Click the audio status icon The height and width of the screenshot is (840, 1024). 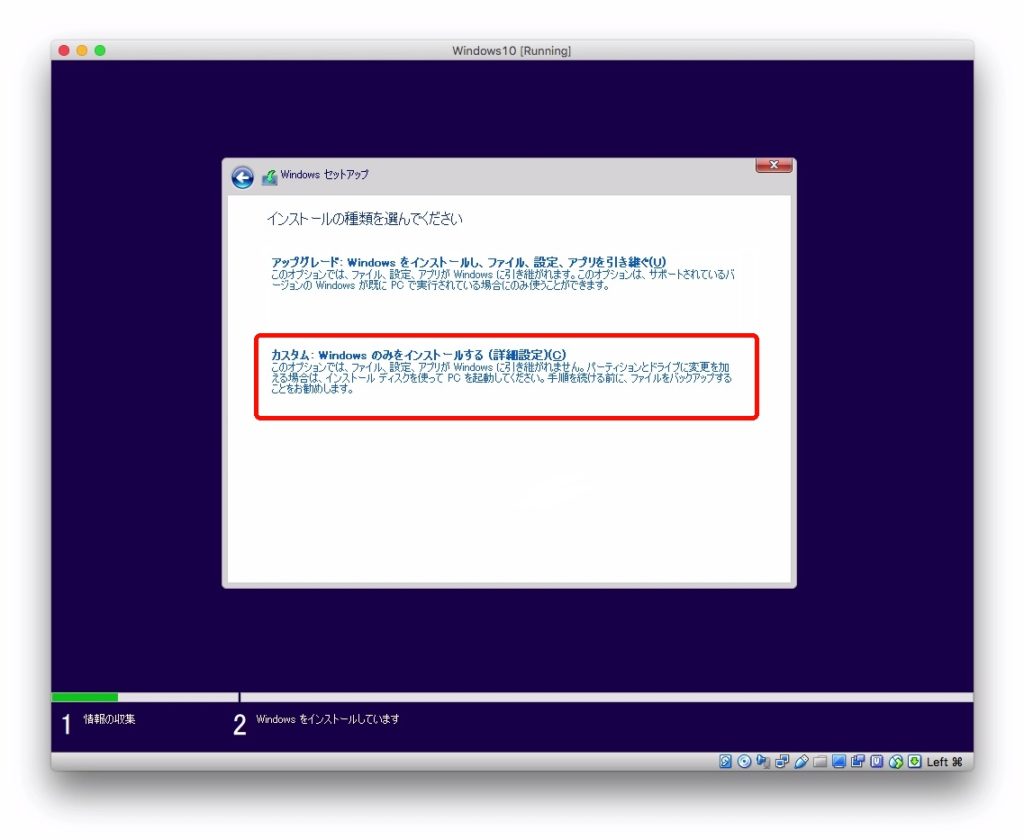763,762
